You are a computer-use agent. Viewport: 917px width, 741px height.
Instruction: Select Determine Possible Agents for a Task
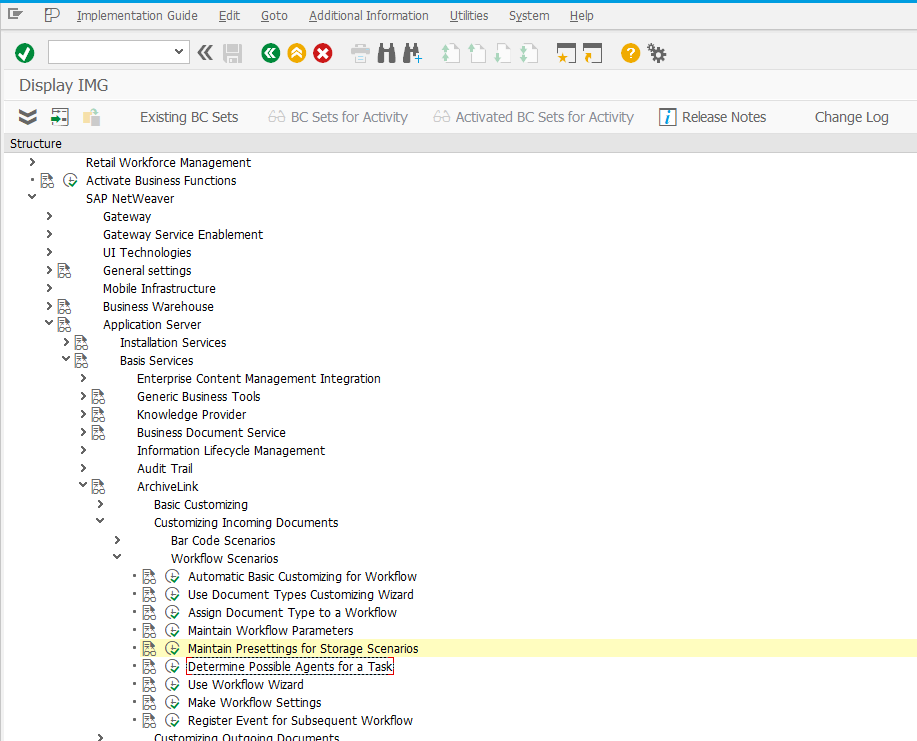[x=290, y=667]
